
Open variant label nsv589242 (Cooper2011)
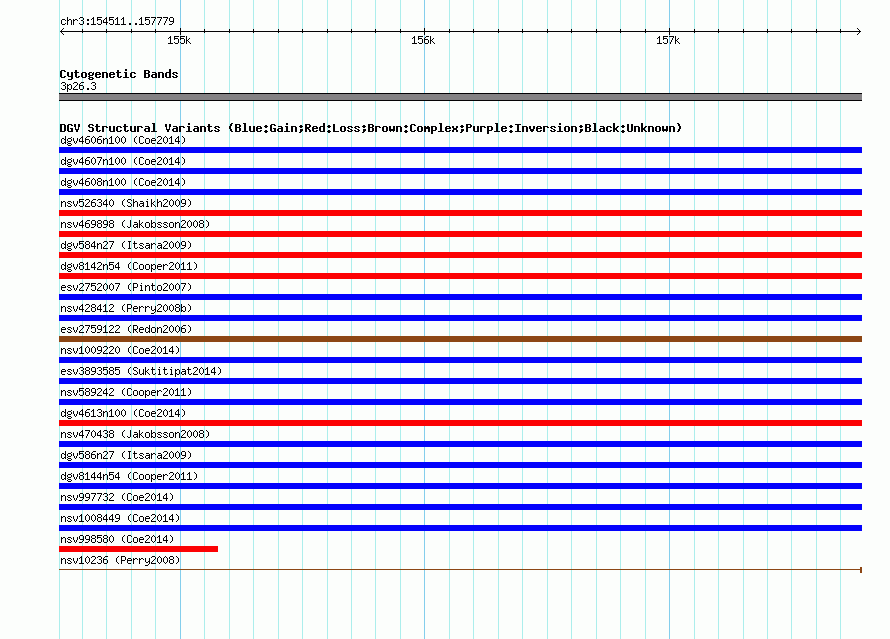coord(126,392)
